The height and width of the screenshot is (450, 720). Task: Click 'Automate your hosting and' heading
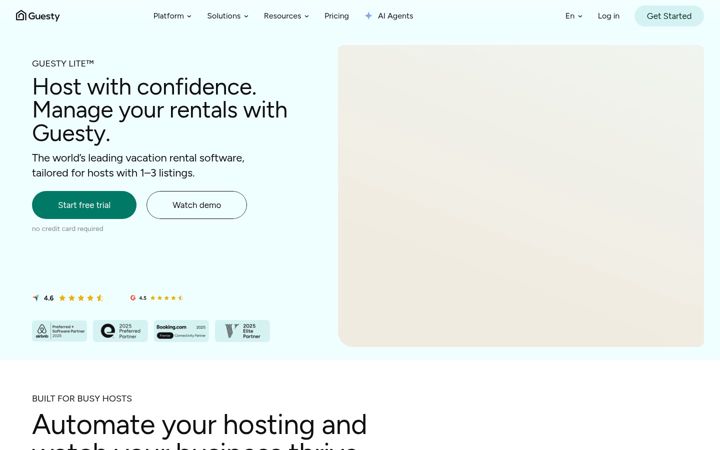point(199,425)
